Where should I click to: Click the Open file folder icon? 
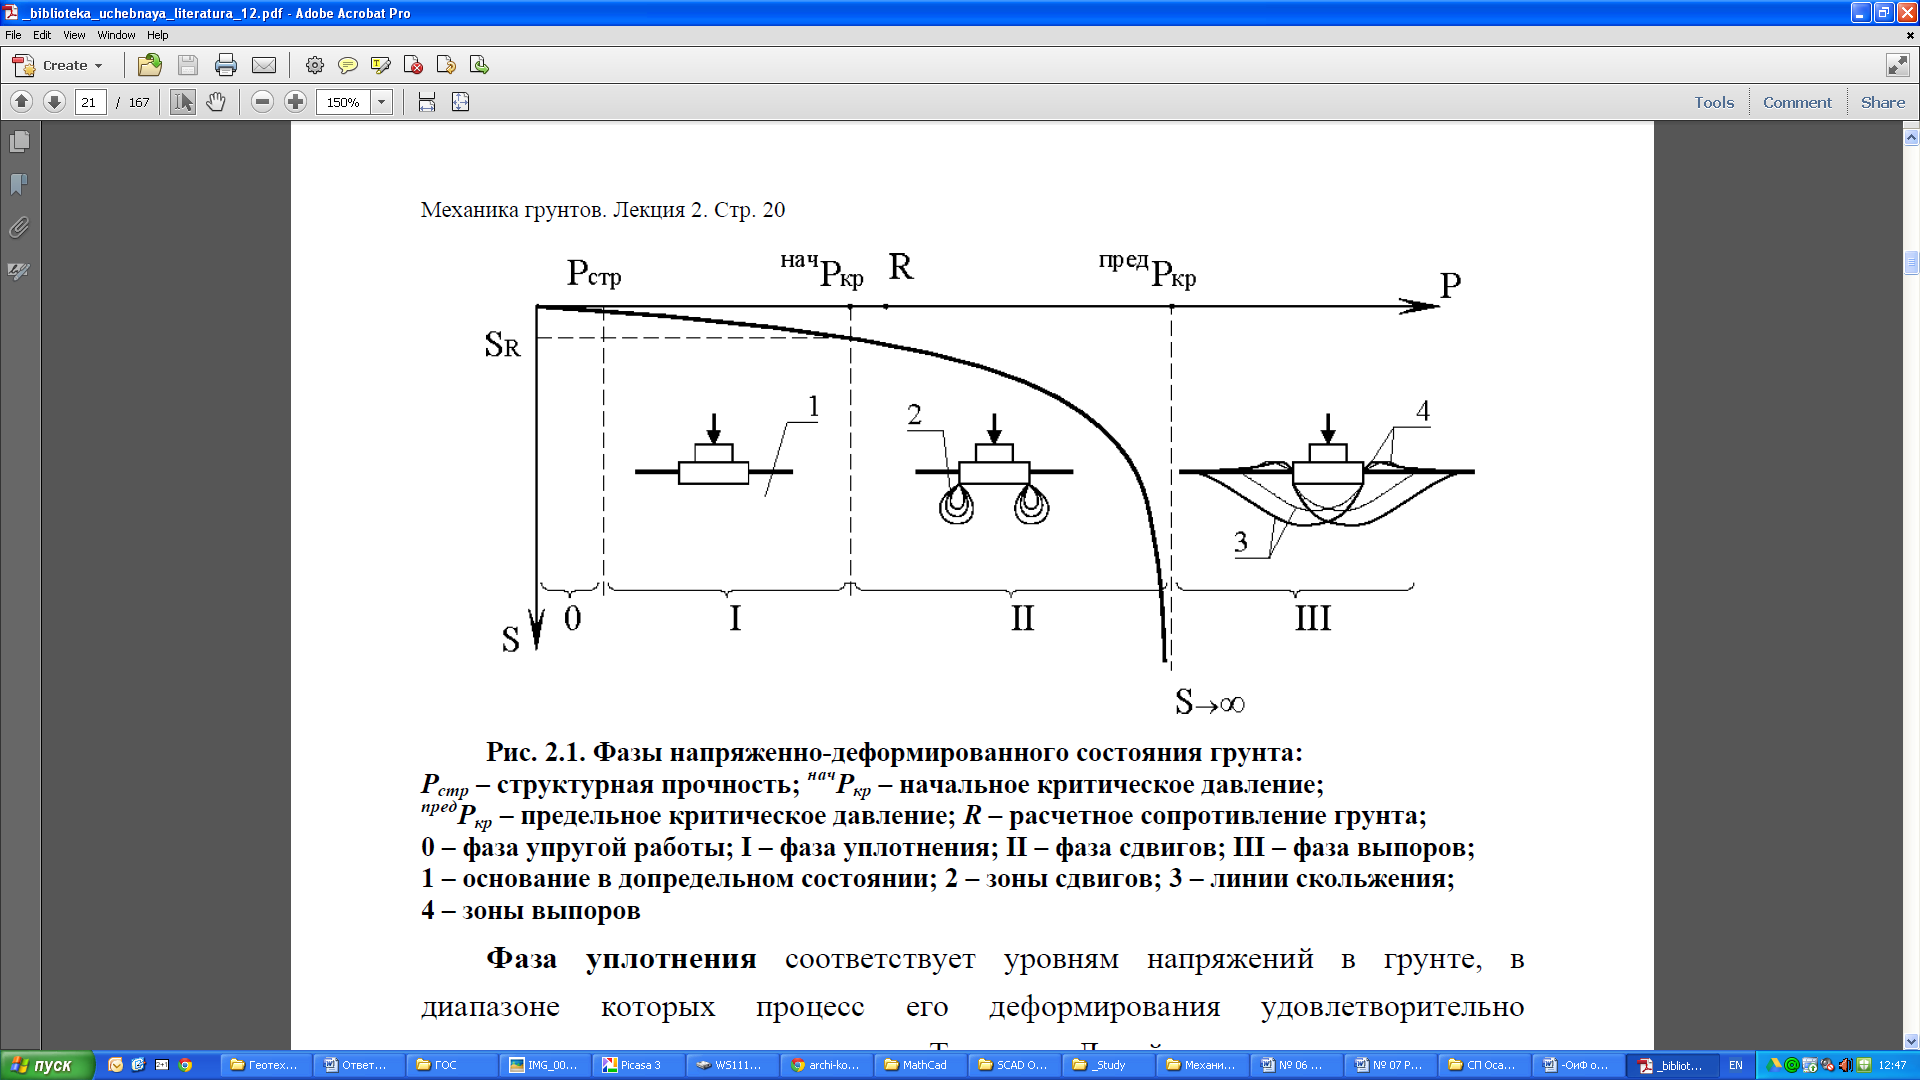(x=150, y=65)
